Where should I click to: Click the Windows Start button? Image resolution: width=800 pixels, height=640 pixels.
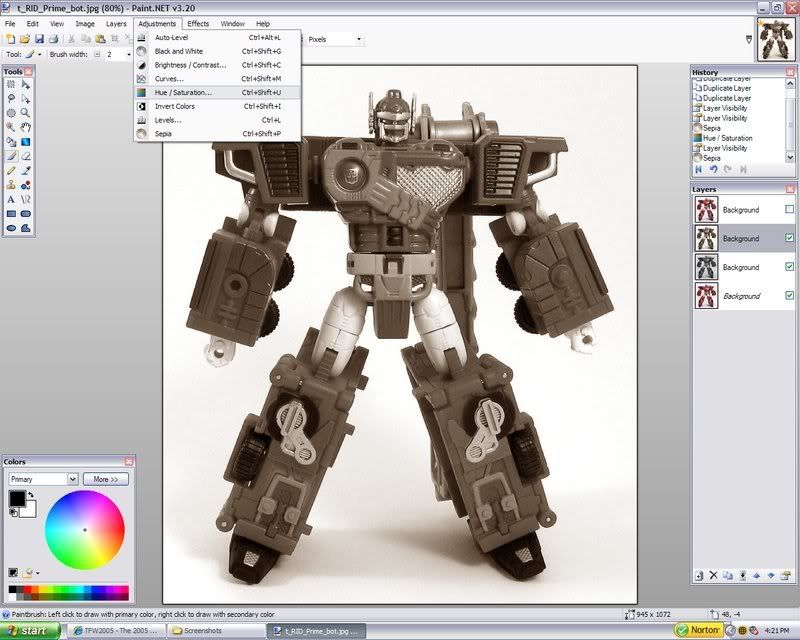[30, 631]
